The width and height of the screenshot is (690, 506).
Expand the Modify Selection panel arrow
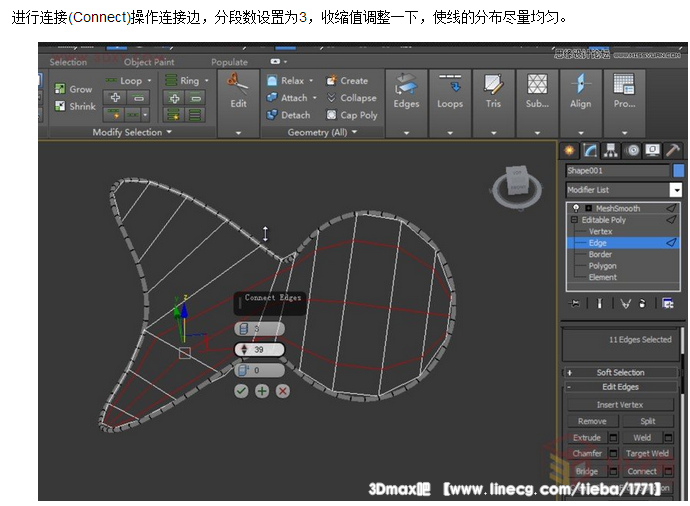tap(169, 132)
